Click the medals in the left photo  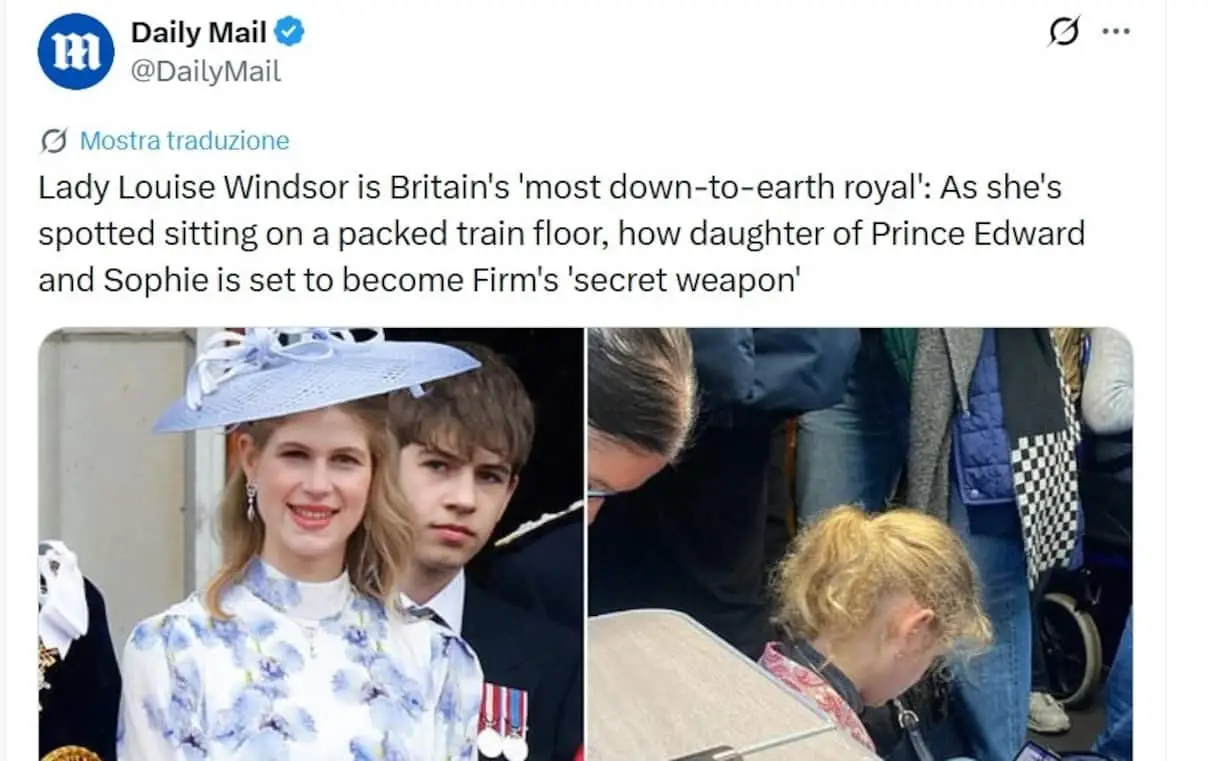pos(502,720)
